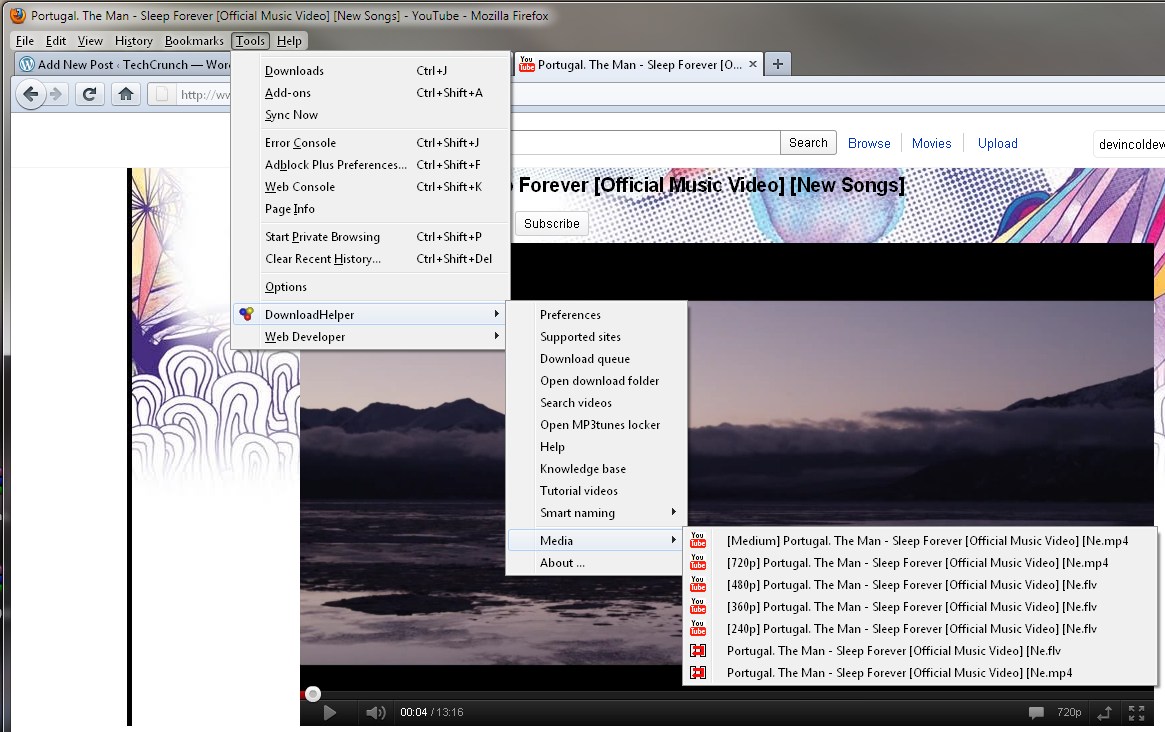The width and height of the screenshot is (1165, 732).
Task: Expand the Web Developer submenu
Action: pyautogui.click(x=369, y=337)
